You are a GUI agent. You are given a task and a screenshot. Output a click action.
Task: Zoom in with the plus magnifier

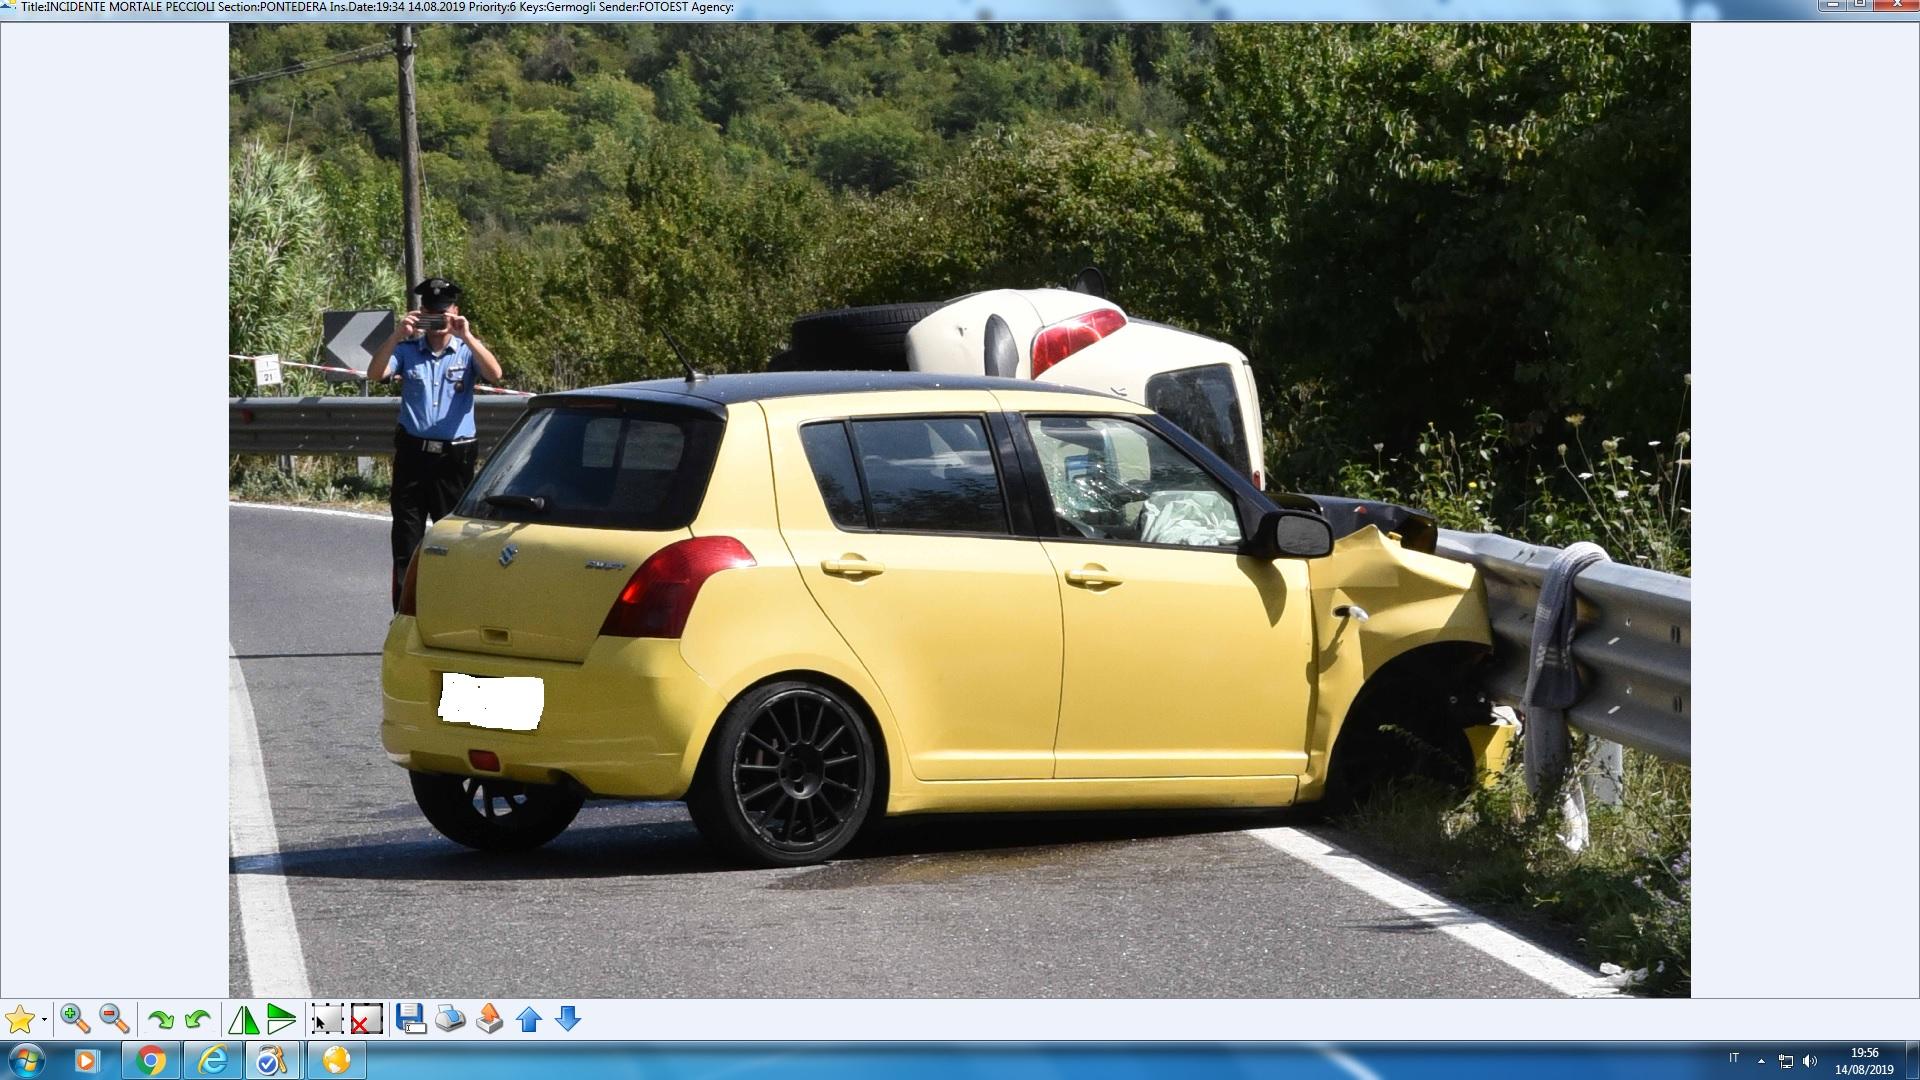pyautogui.click(x=75, y=1019)
